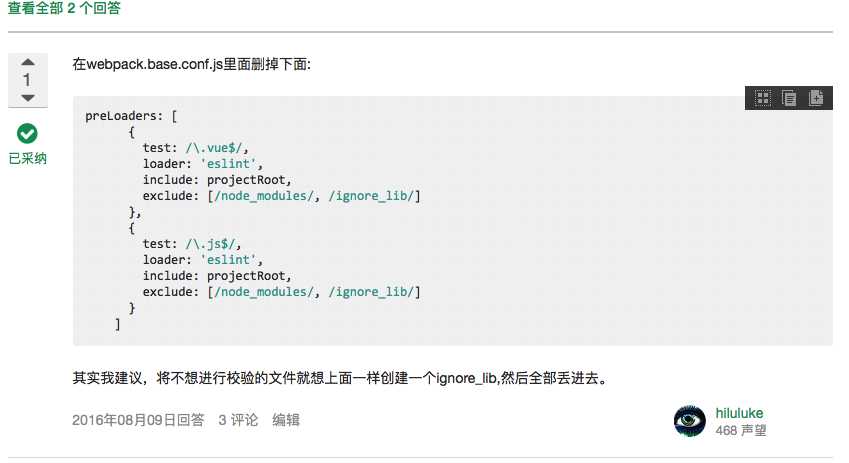
Task: Visit the hiluluke user profile link
Action: tap(740, 412)
